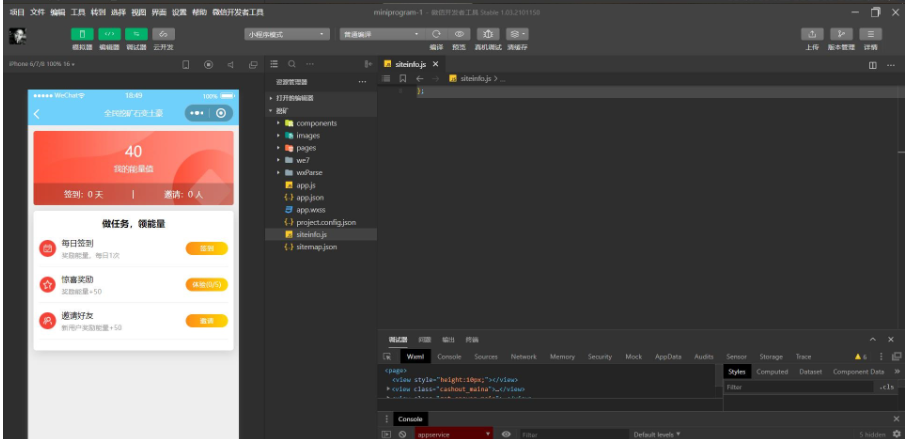Viewport: 908px width, 439px height.
Task: Click the split editor icon
Action: tap(873, 64)
